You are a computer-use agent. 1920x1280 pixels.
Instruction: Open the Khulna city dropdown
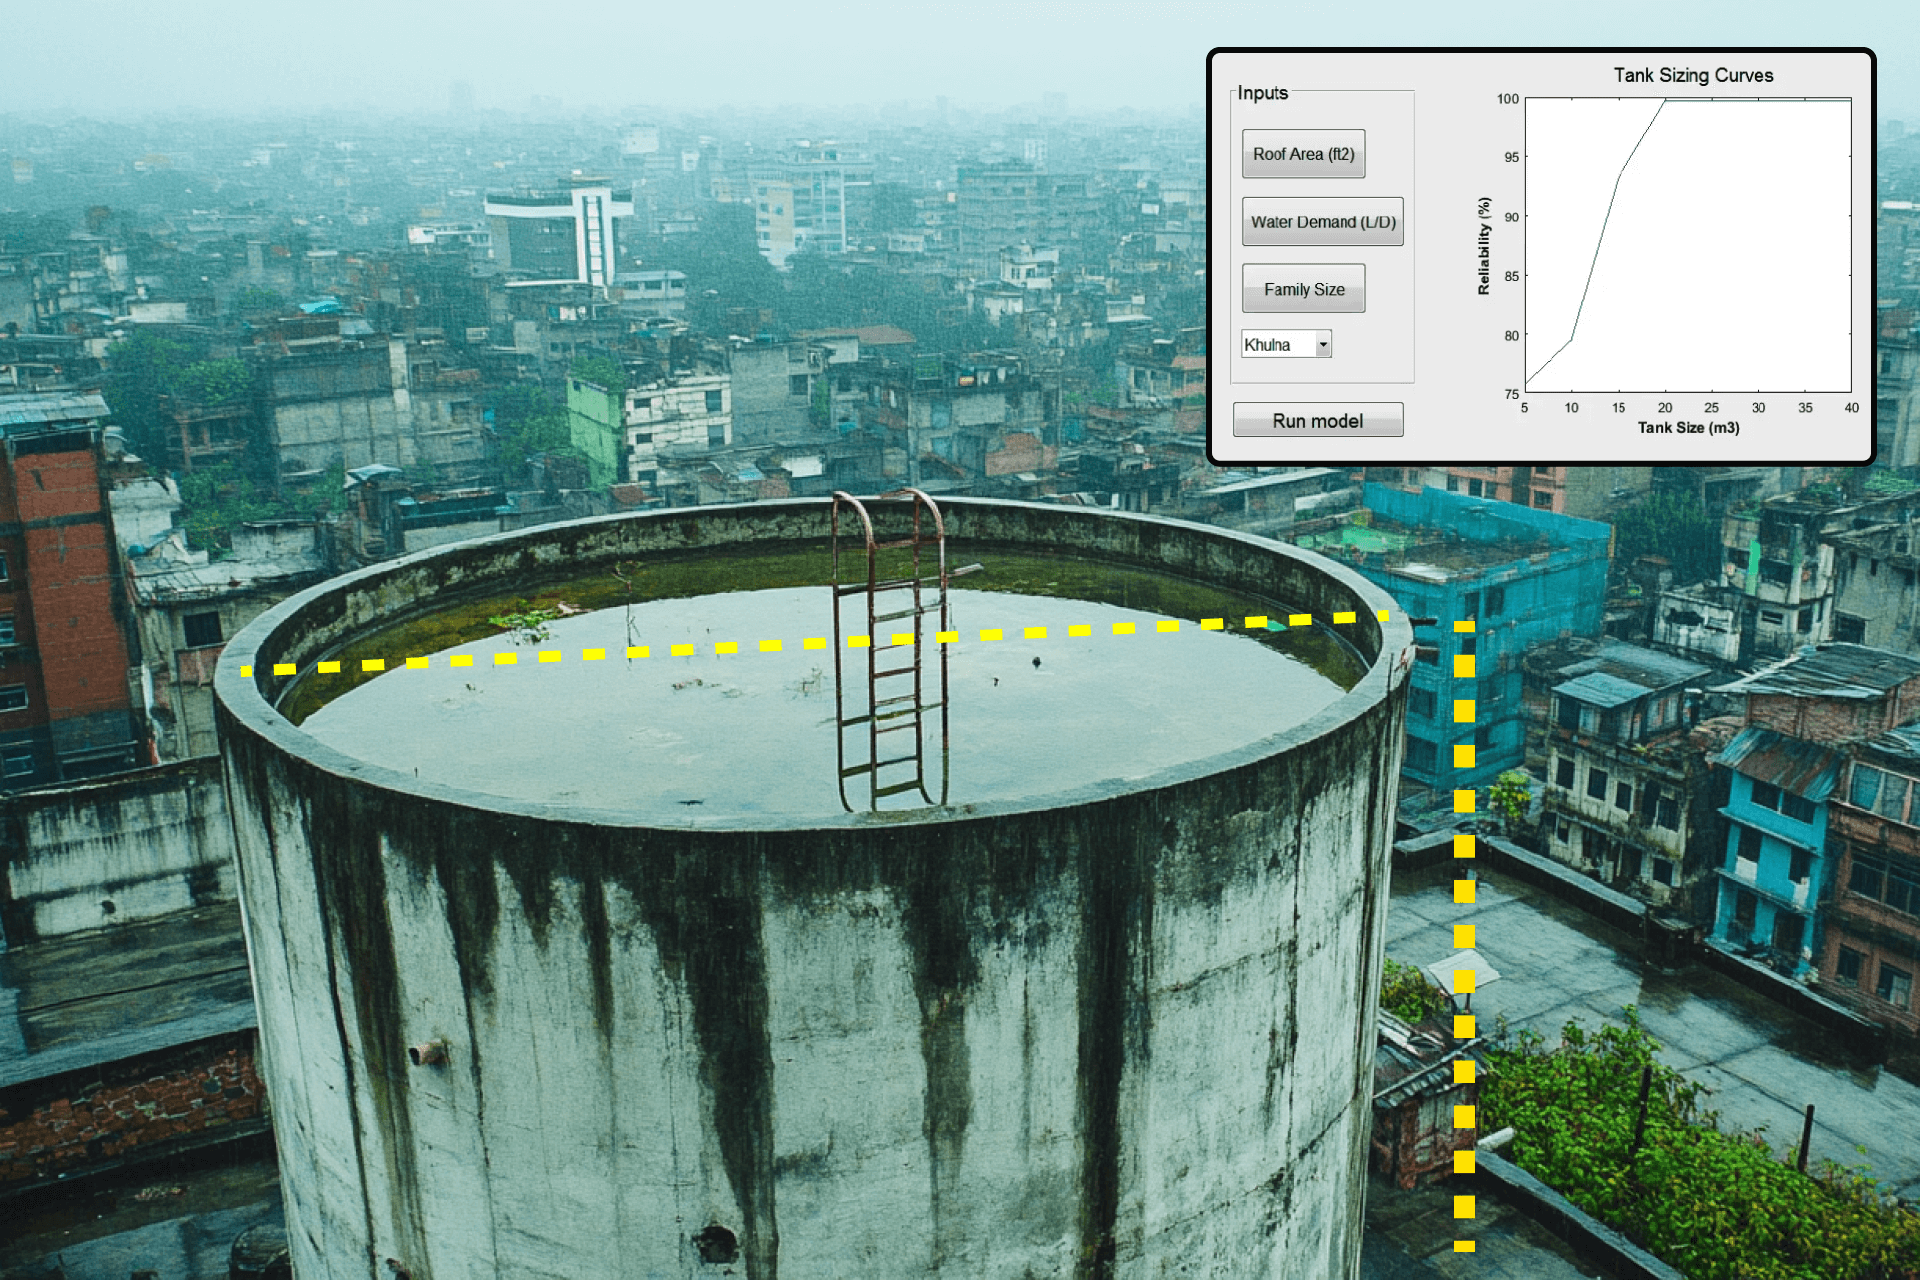[1286, 344]
